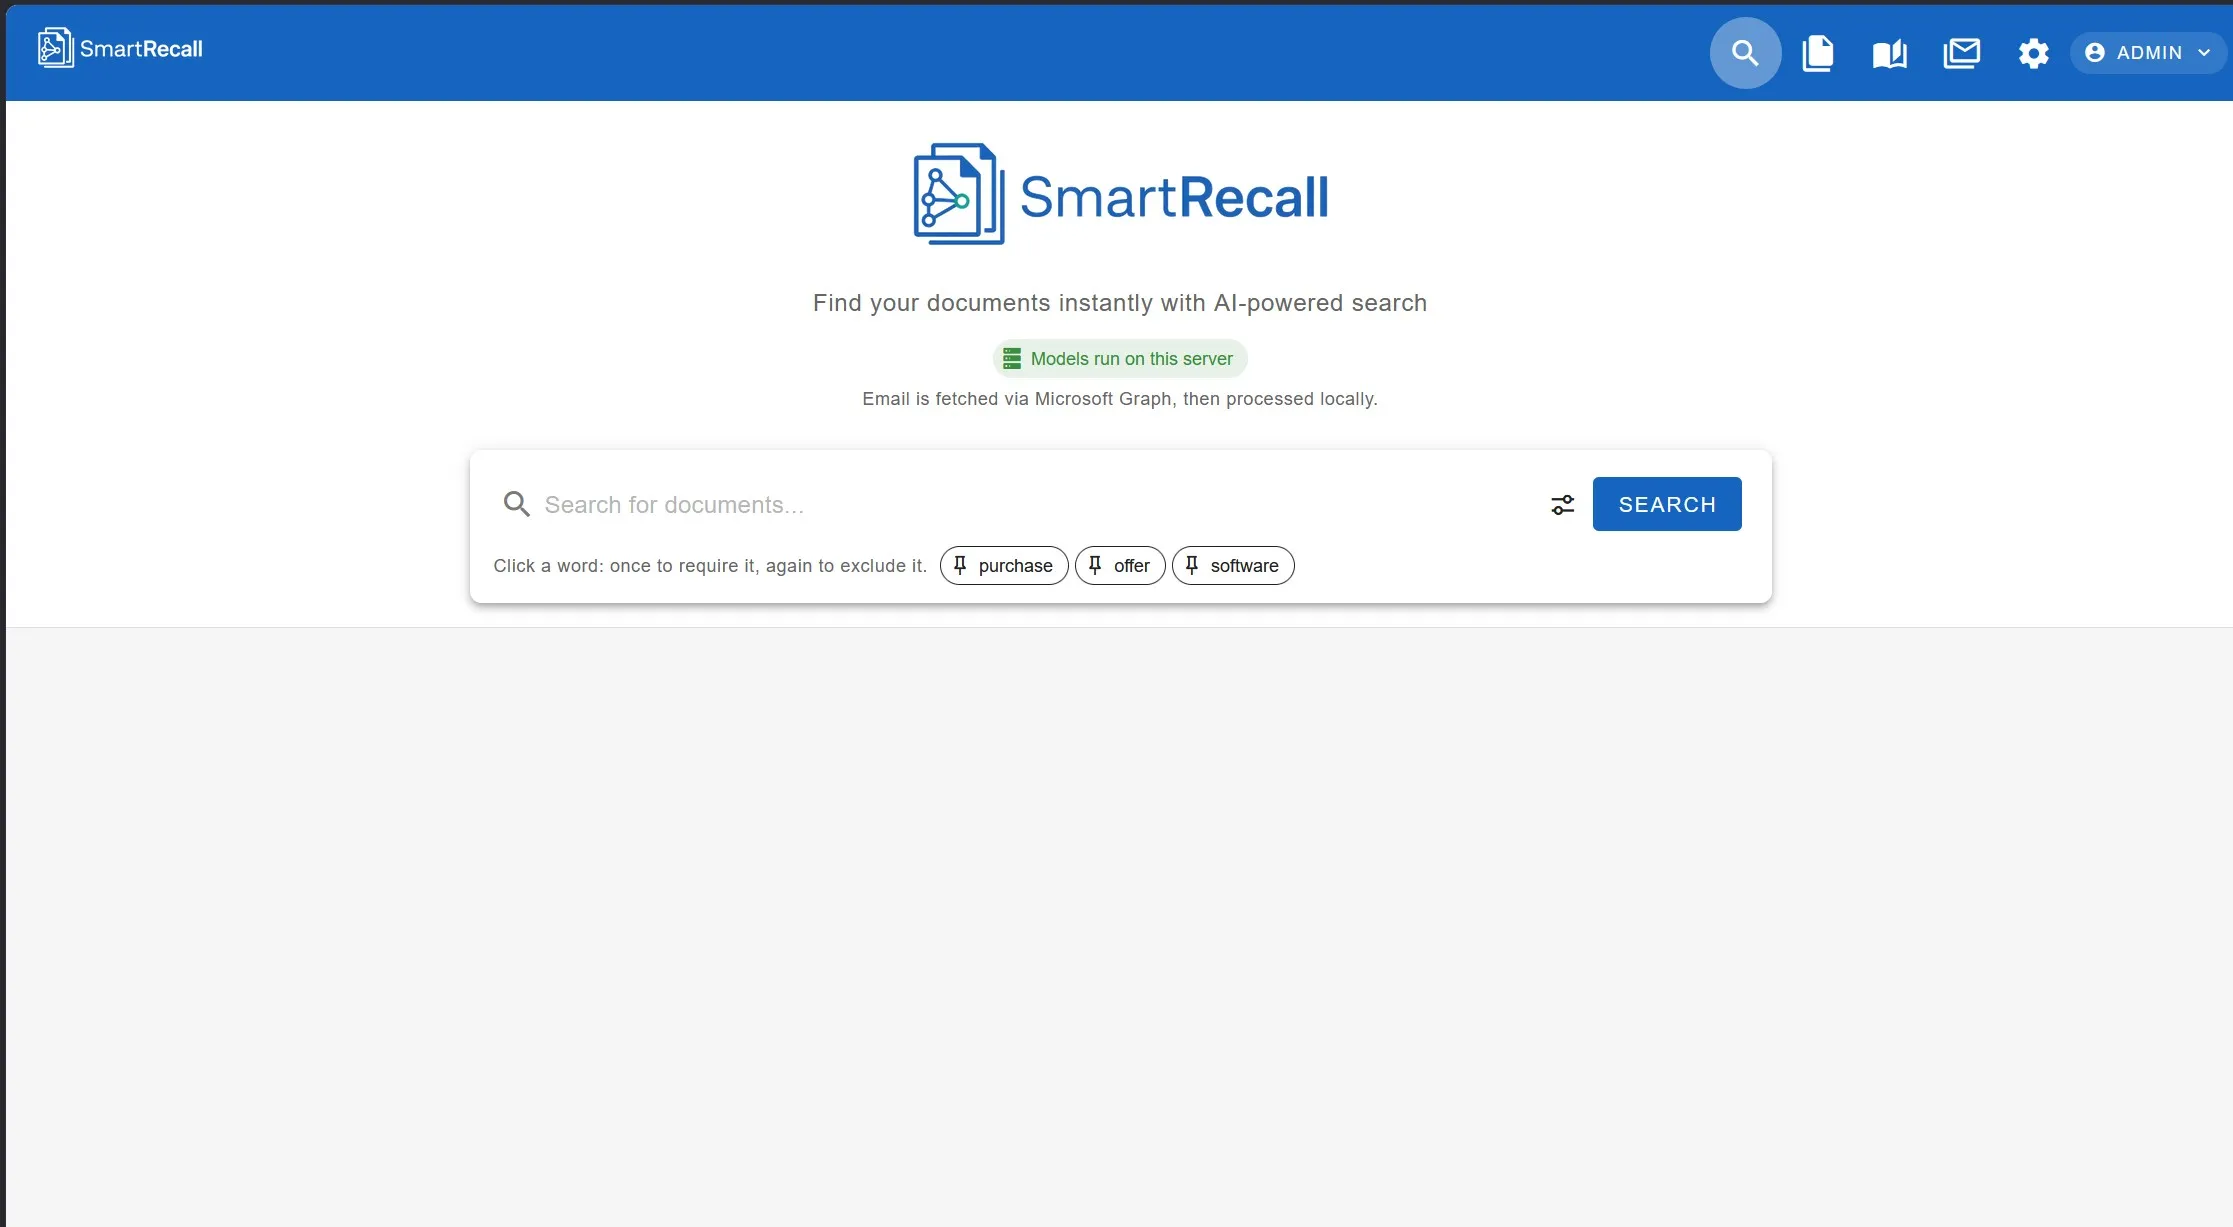Click the green server icon in badge
Viewport: 2233px width, 1227px height.
(x=1012, y=359)
